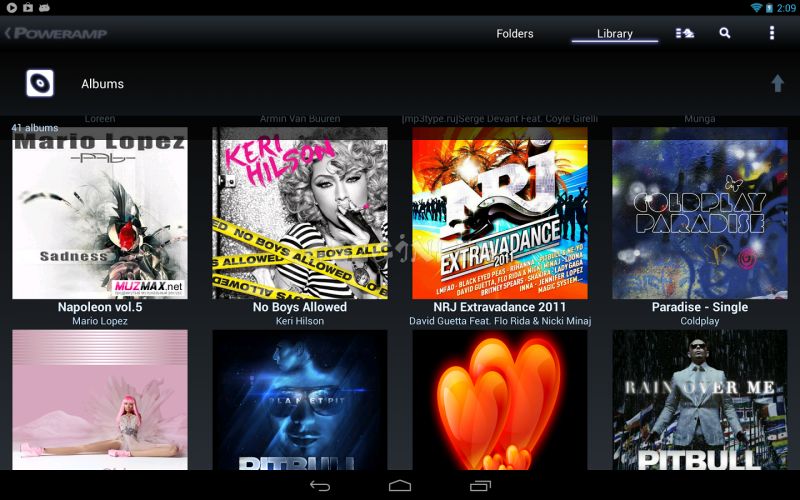
Task: Open the search magnifier icon
Action: [x=724, y=33]
